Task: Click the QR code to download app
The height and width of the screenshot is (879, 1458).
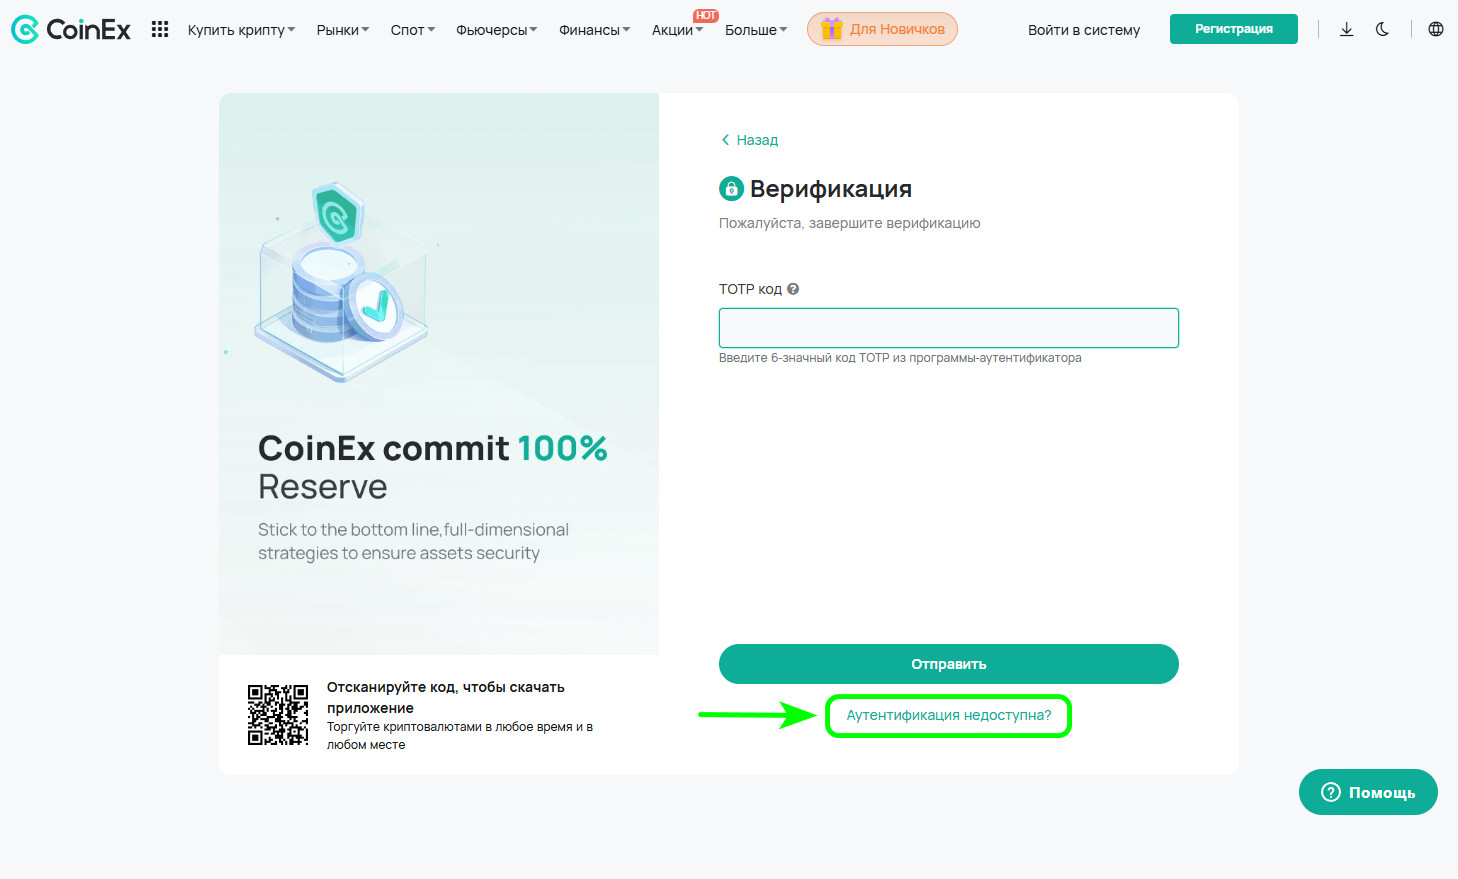Action: pyautogui.click(x=278, y=715)
